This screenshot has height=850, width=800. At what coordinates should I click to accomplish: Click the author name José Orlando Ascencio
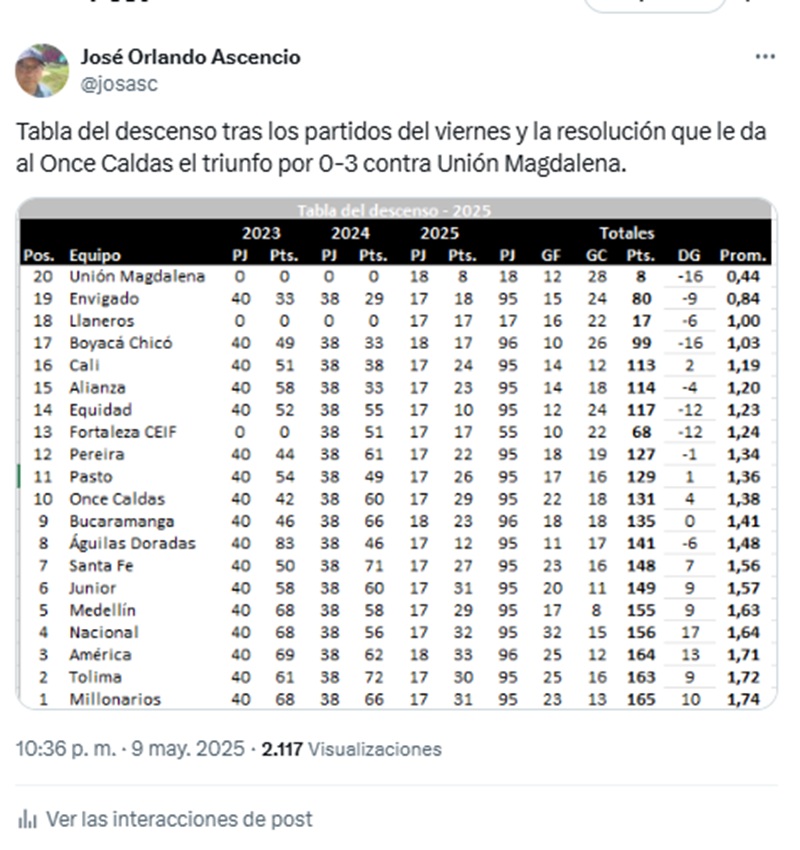point(190,56)
